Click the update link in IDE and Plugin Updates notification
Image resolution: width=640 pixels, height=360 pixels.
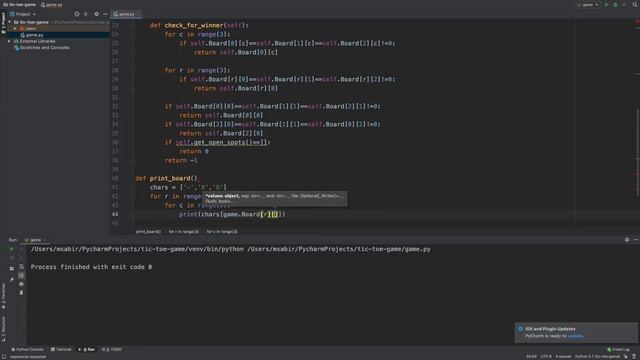pos(576,336)
